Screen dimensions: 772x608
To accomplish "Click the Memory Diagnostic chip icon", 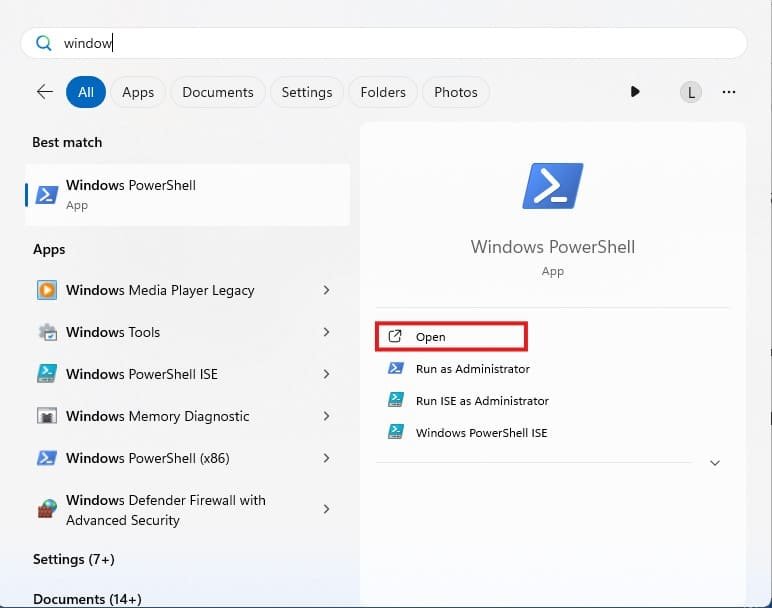I will point(47,416).
